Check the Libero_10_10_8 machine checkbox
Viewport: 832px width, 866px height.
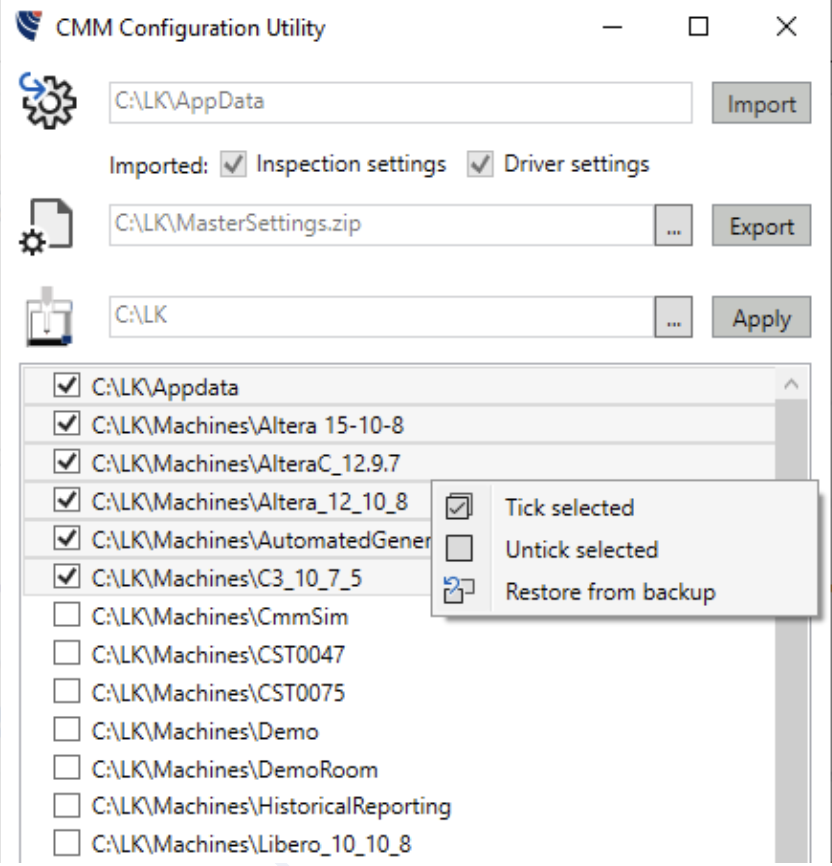[67, 843]
